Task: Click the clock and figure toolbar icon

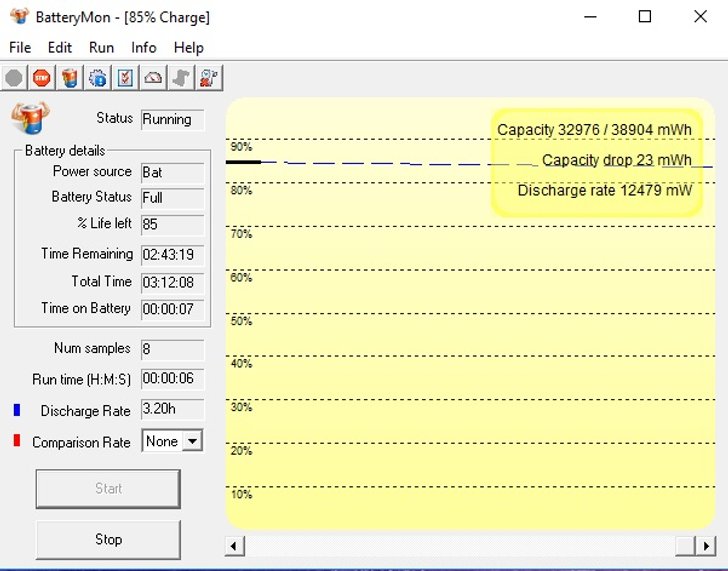Action: (209, 78)
